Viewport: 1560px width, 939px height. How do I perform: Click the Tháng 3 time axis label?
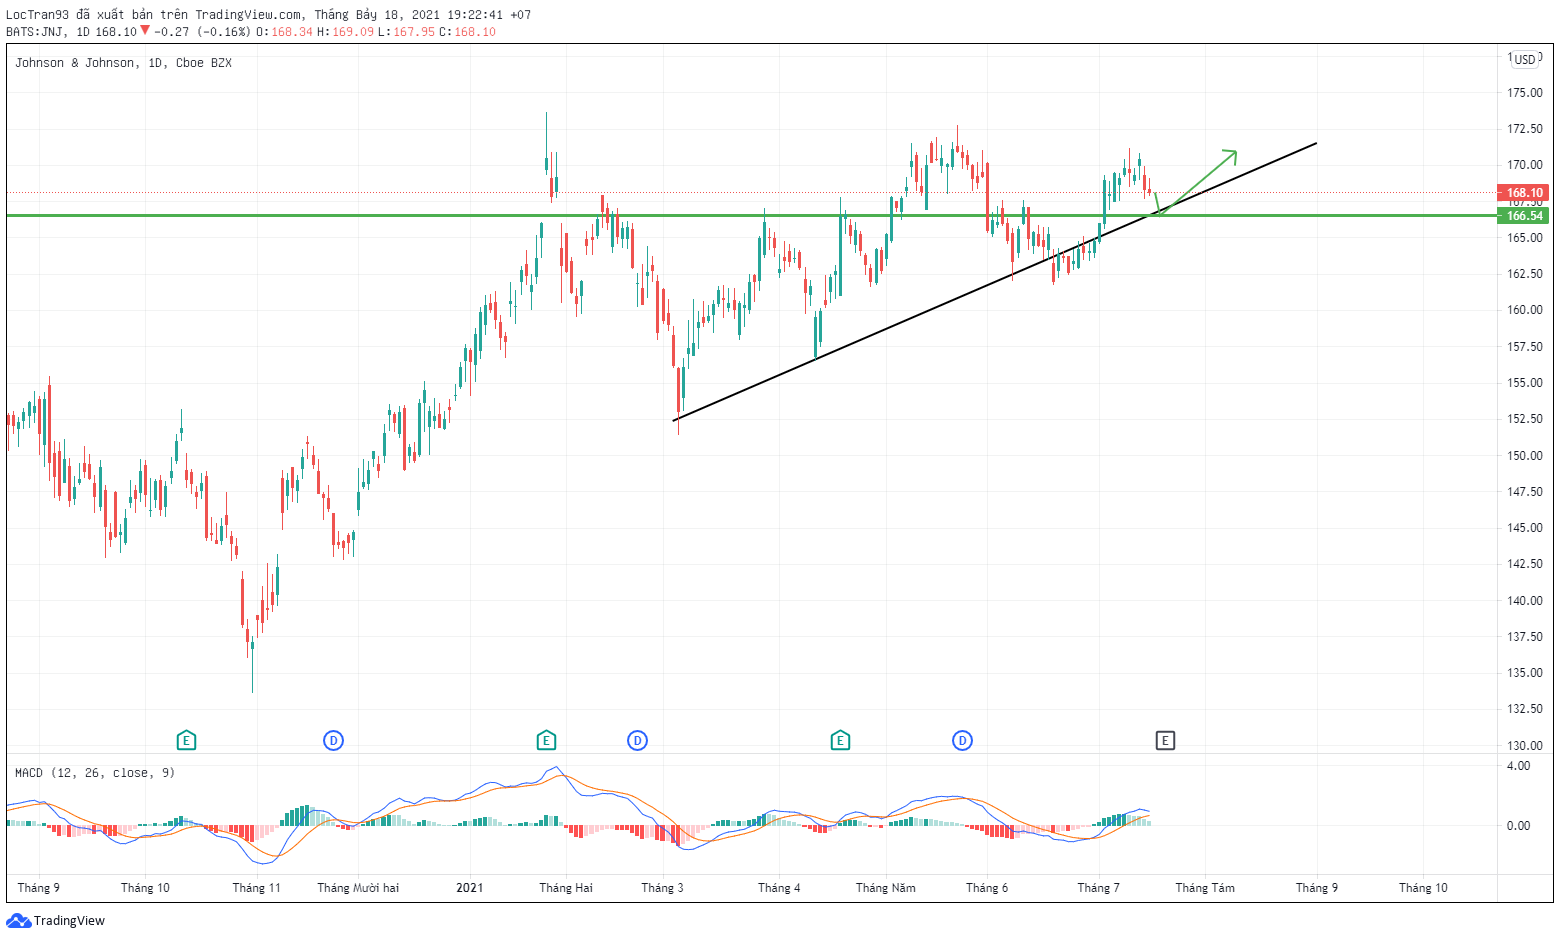663,888
